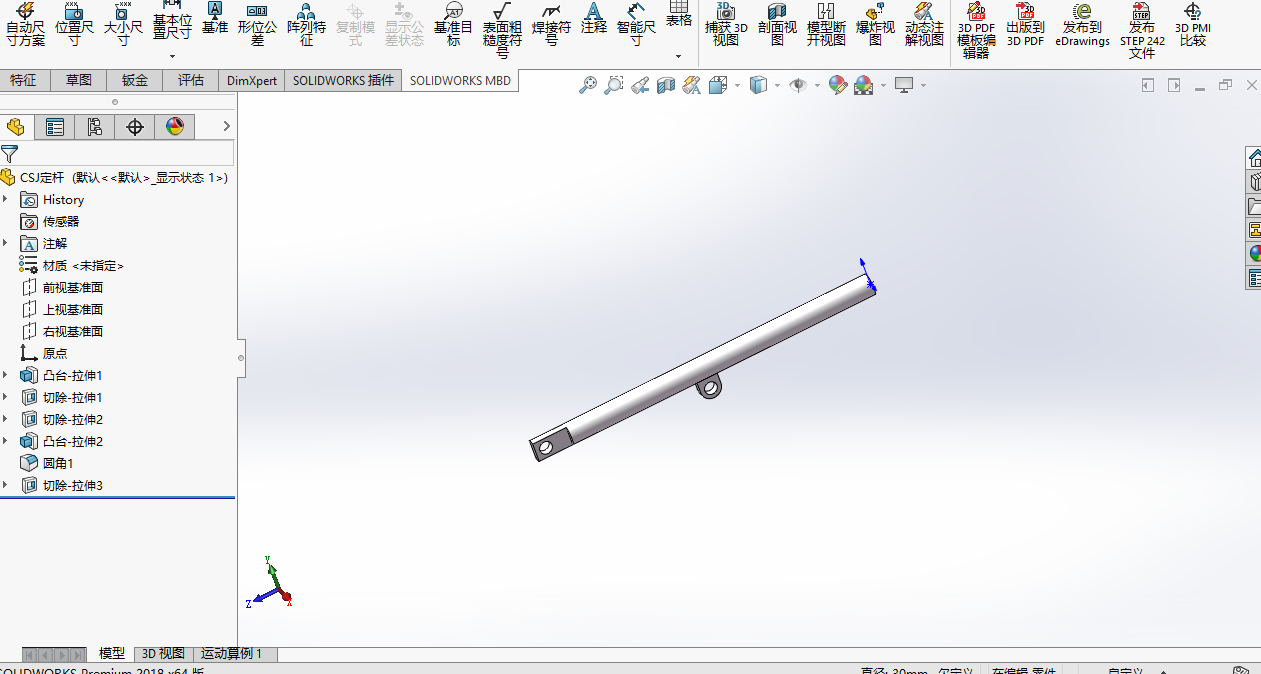The width and height of the screenshot is (1261, 674).
Task: Click Publish to 3D PDF (出版到3D PDF)
Action: coord(1025,25)
